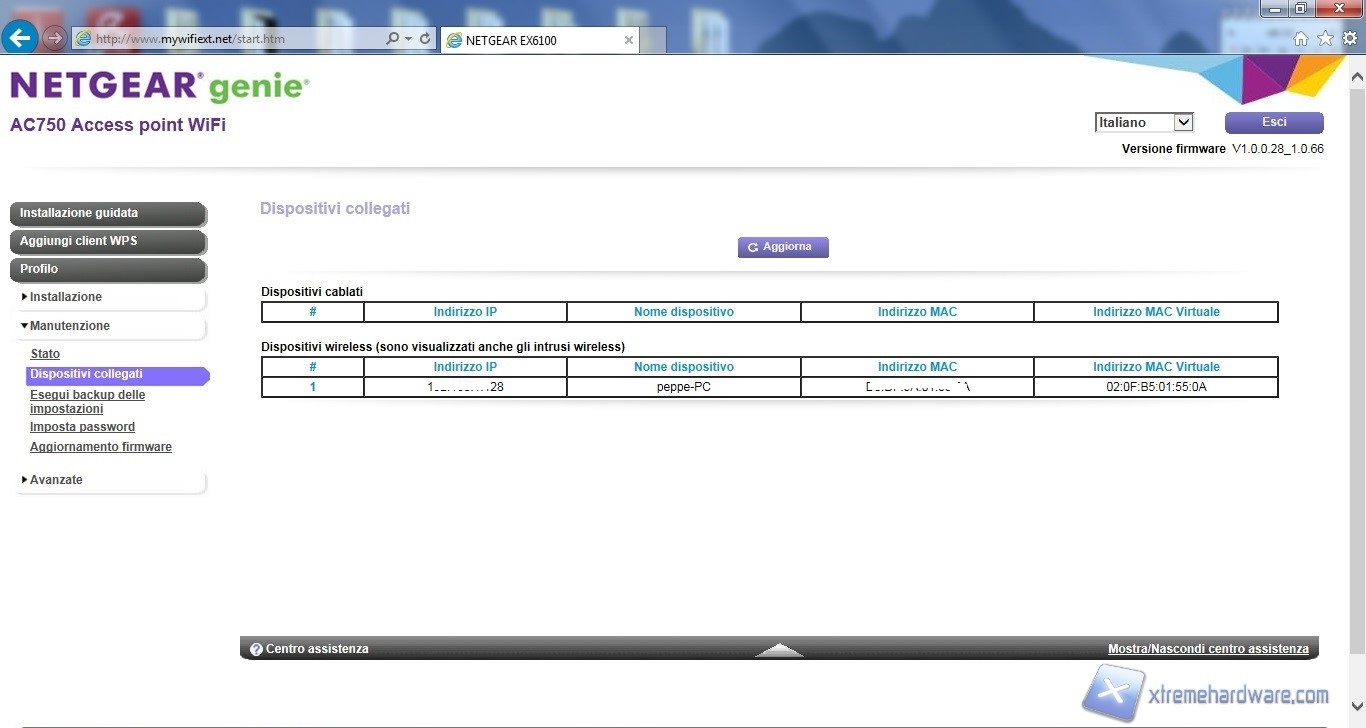Click the Aggiorna refresh button
Viewport: 1366px width, 728px height.
tap(783, 247)
